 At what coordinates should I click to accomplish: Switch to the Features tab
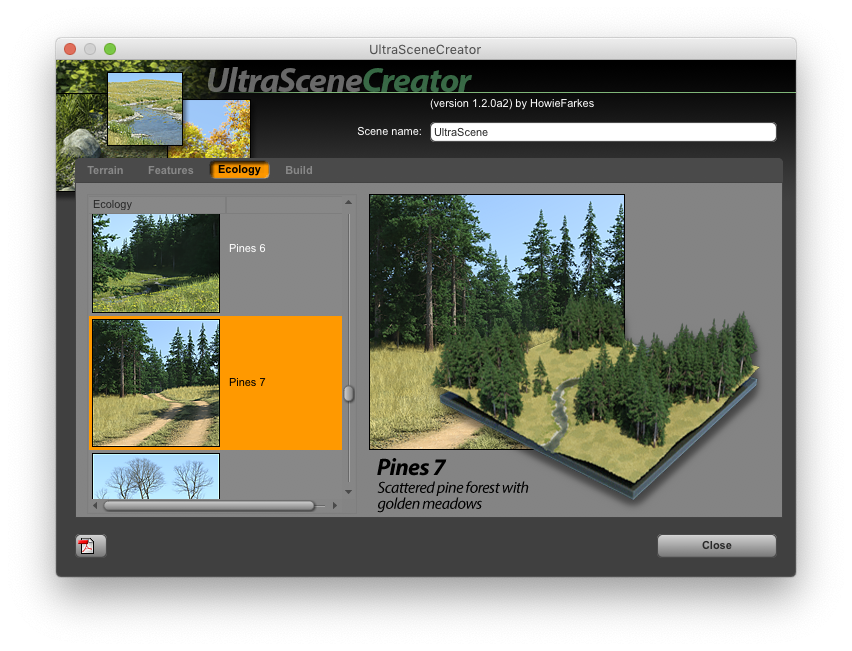point(171,170)
